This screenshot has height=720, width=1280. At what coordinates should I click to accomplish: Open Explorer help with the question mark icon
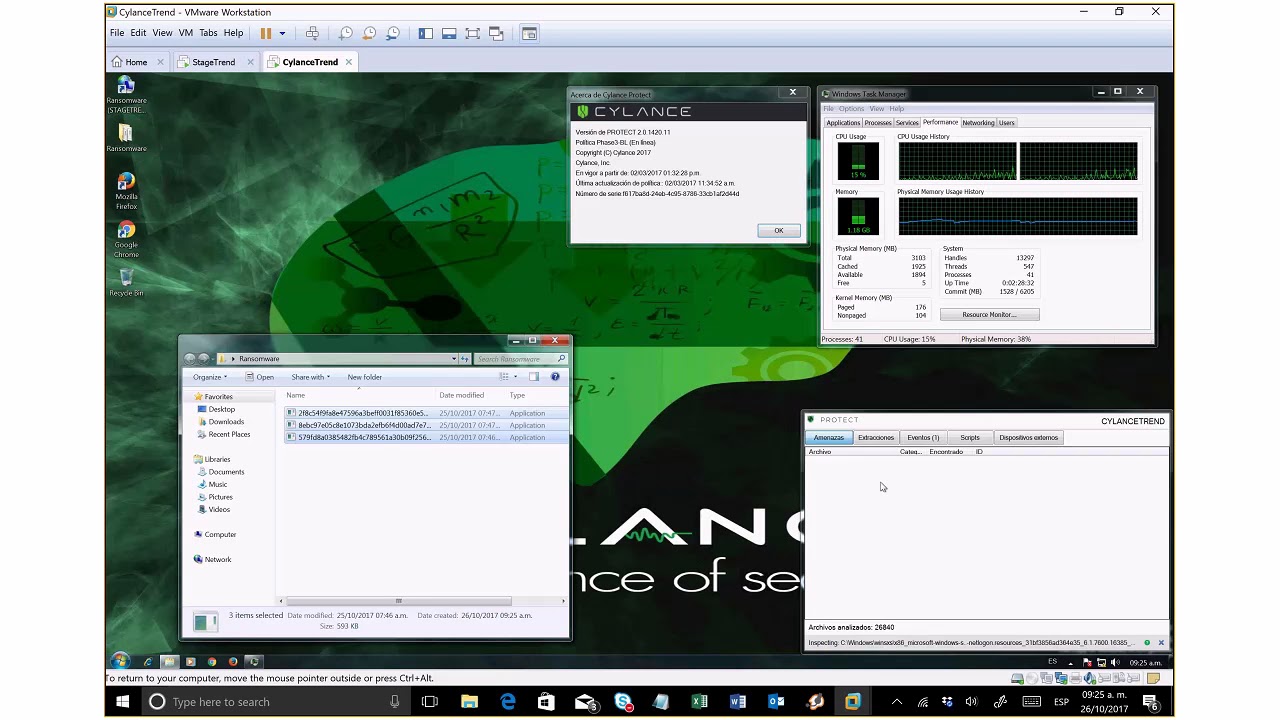pos(555,377)
